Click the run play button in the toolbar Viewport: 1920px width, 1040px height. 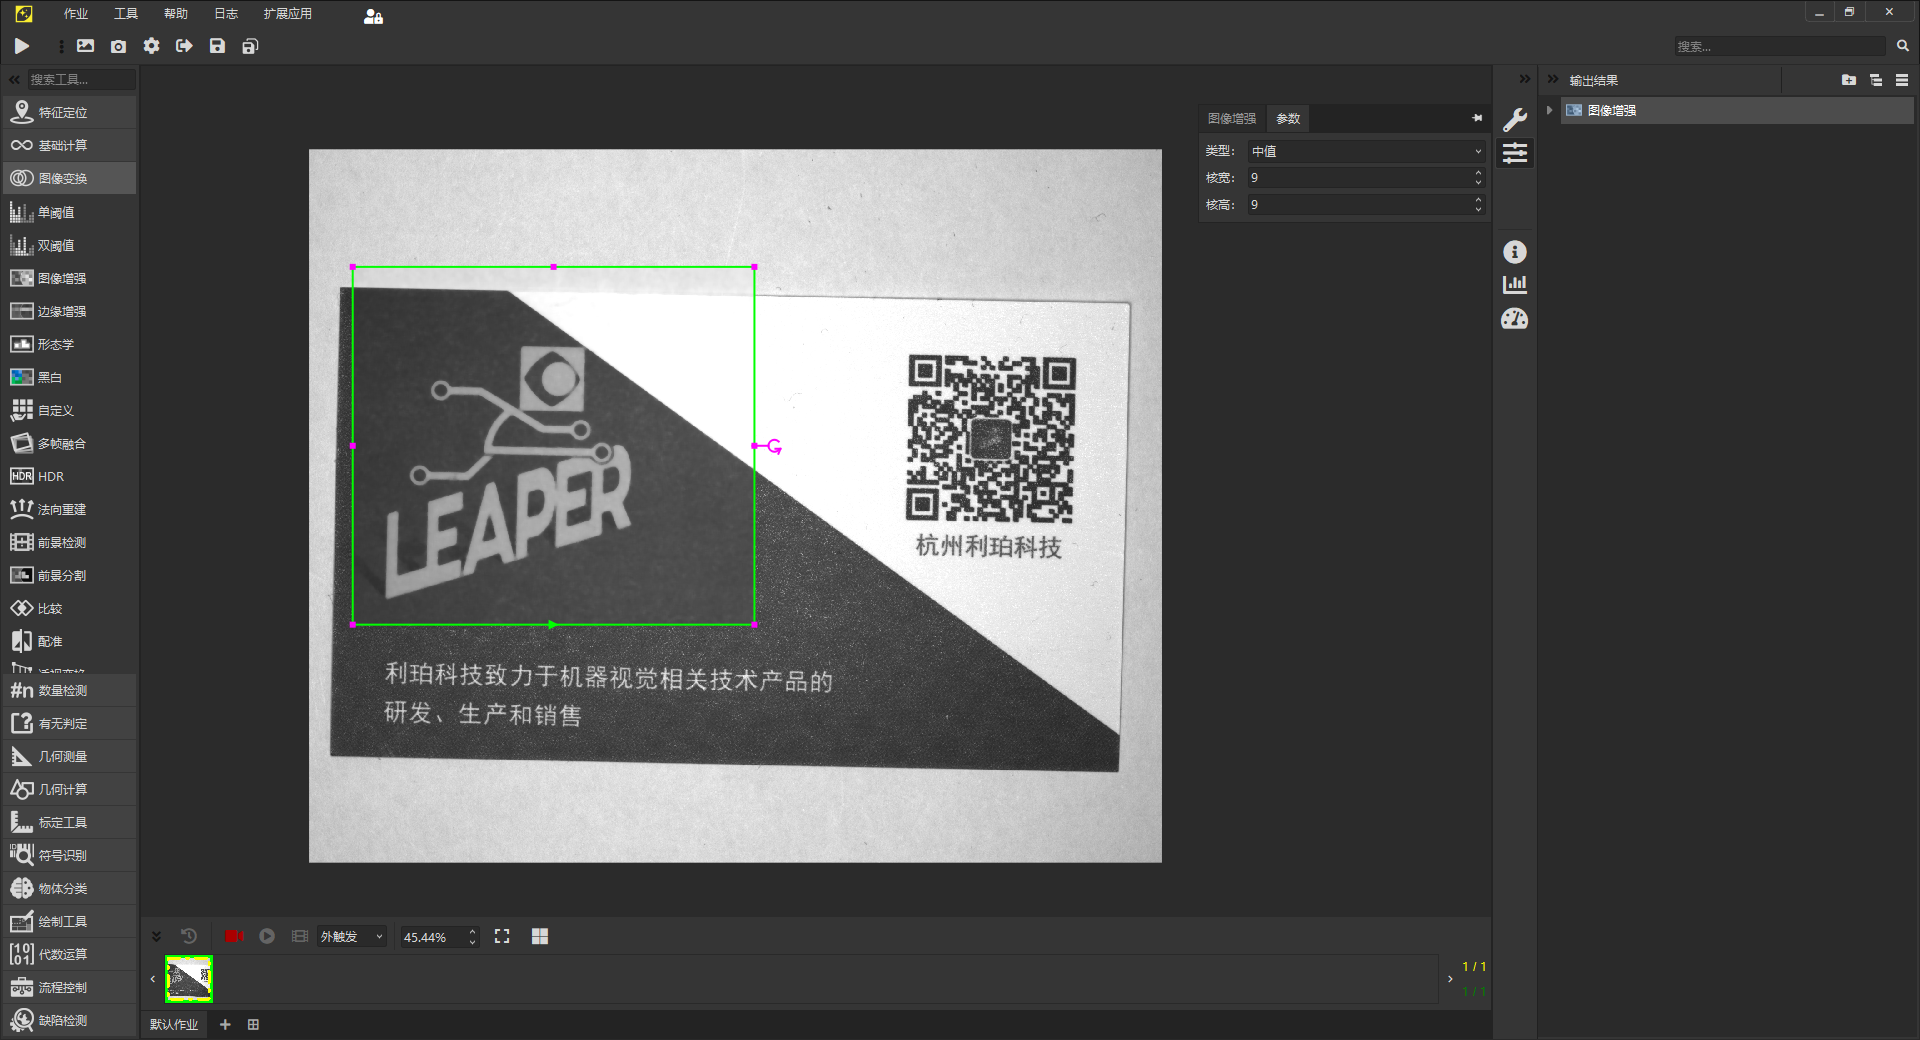pyautogui.click(x=21, y=46)
